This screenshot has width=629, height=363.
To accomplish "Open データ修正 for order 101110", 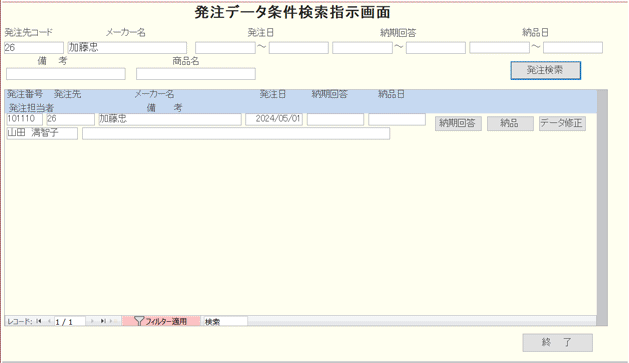I will [562, 123].
